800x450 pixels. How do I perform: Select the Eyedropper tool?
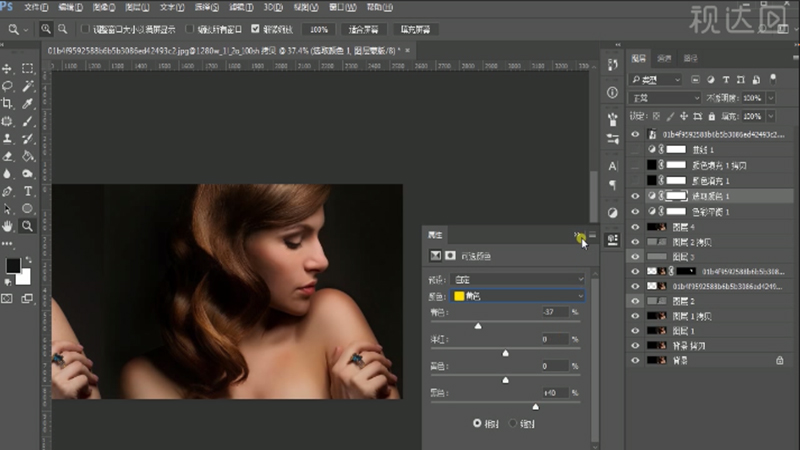[x=28, y=104]
